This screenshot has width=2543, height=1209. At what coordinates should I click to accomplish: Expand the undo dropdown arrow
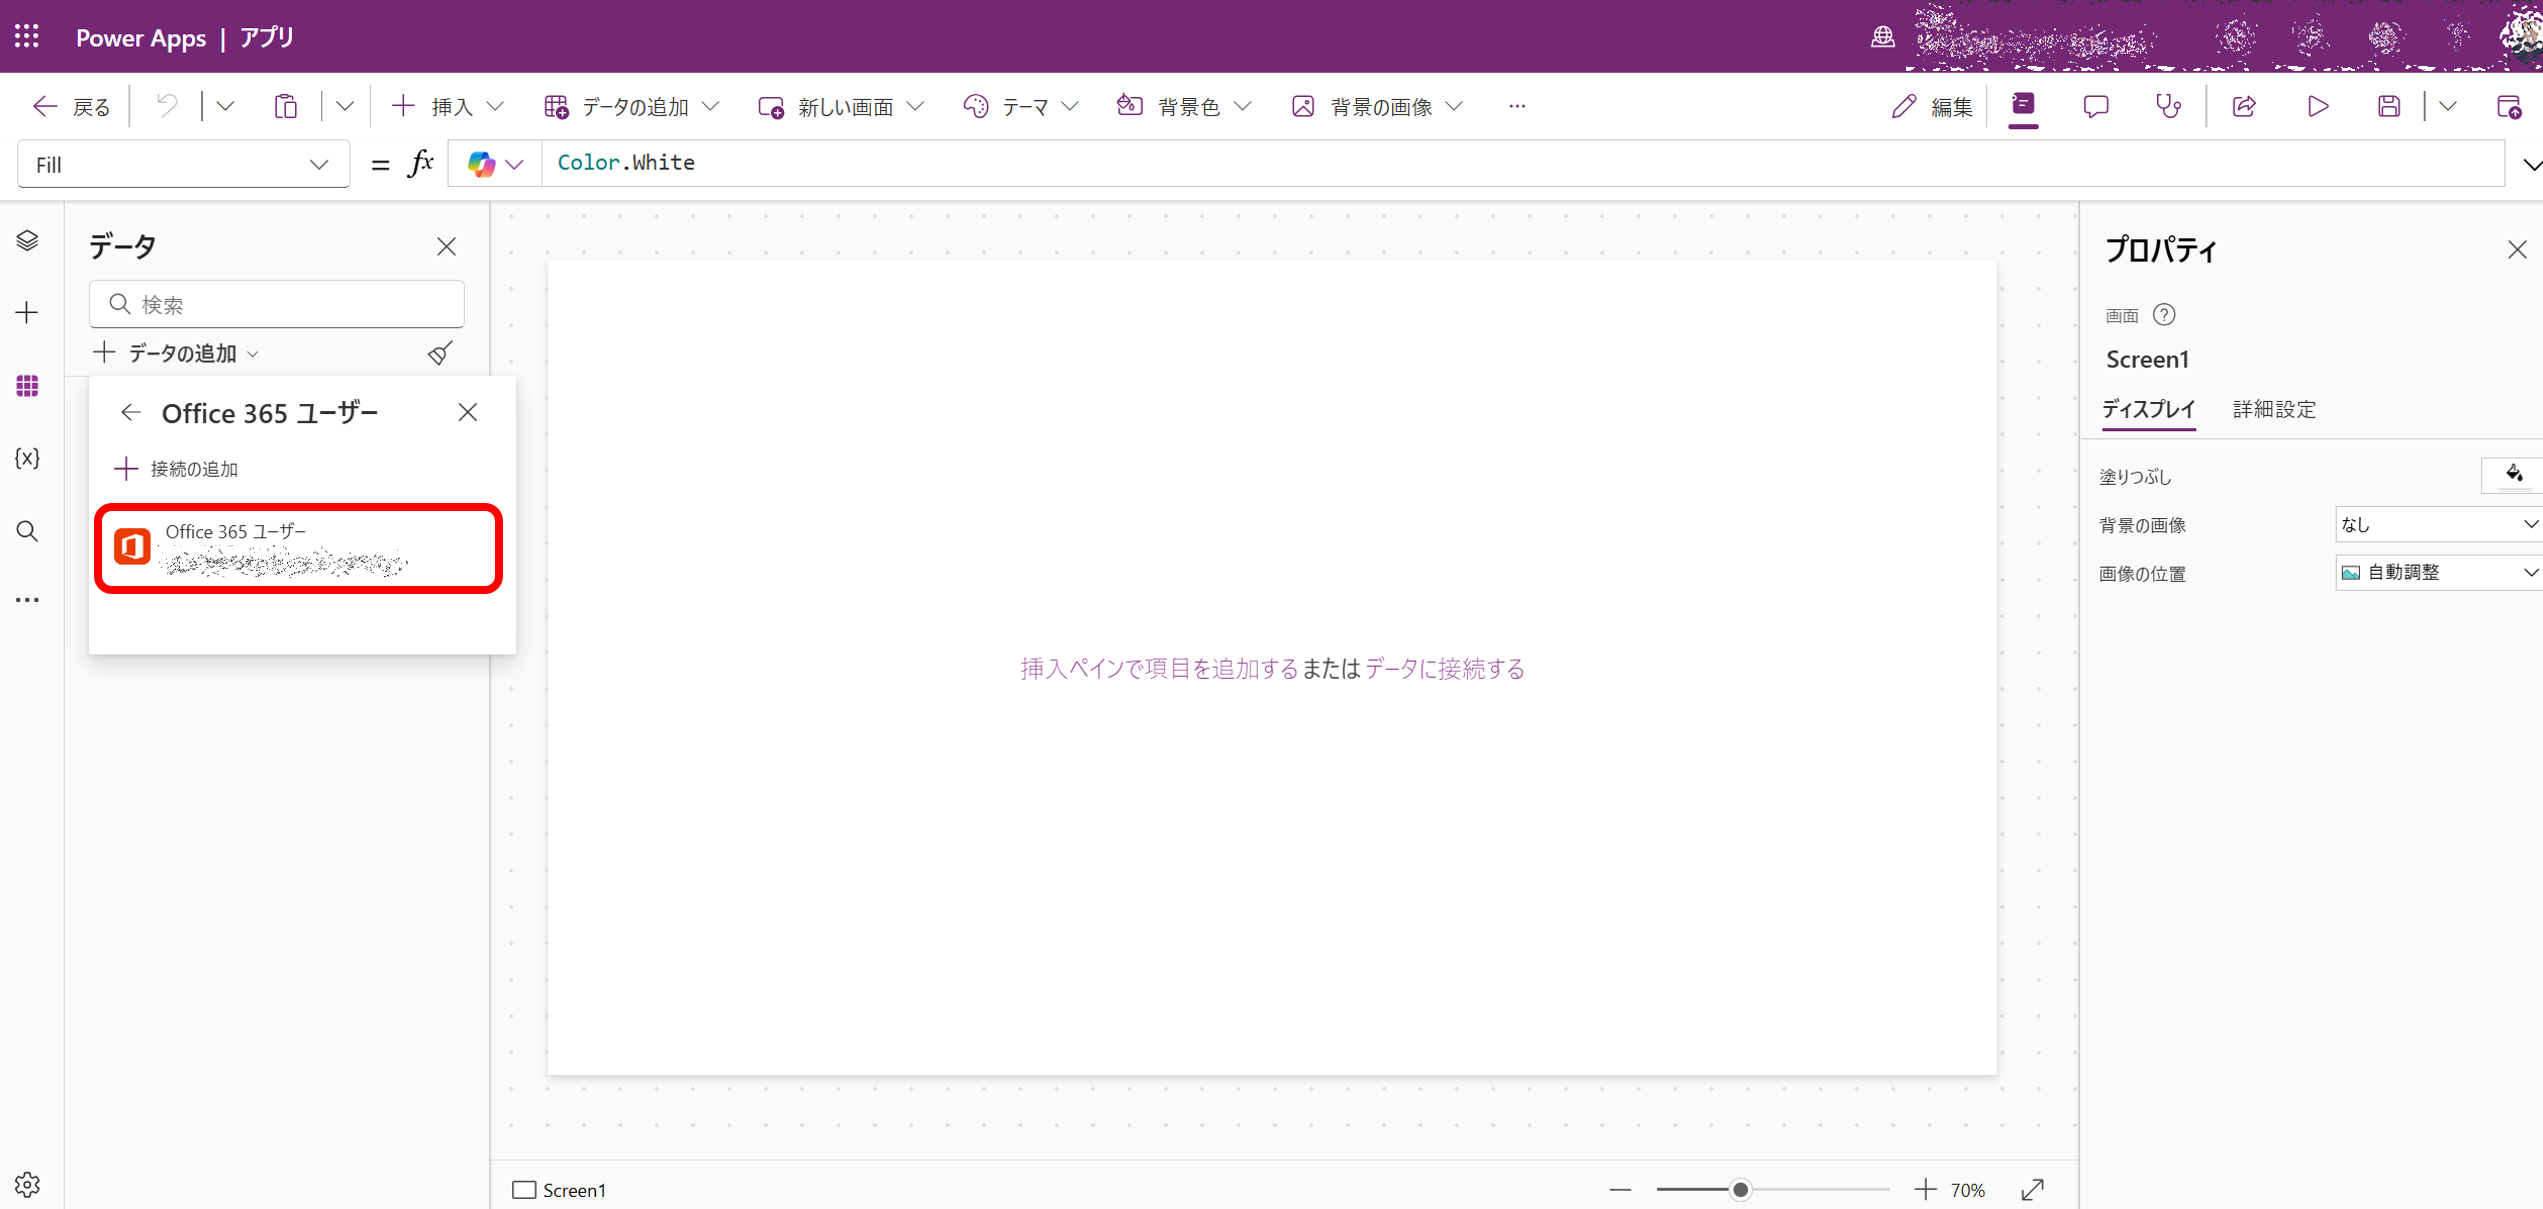(x=225, y=106)
